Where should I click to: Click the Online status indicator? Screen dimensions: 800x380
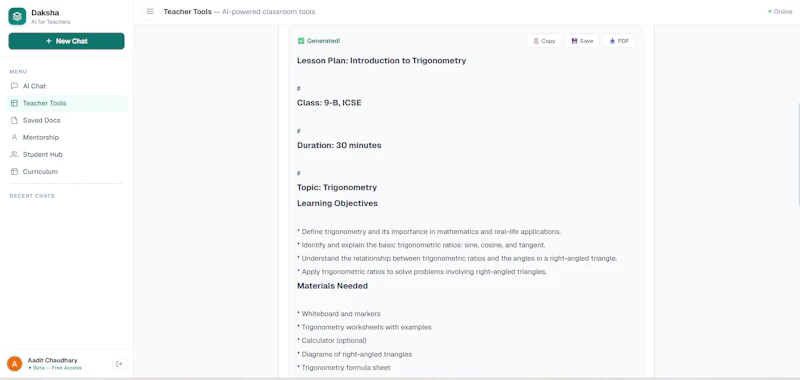(780, 12)
